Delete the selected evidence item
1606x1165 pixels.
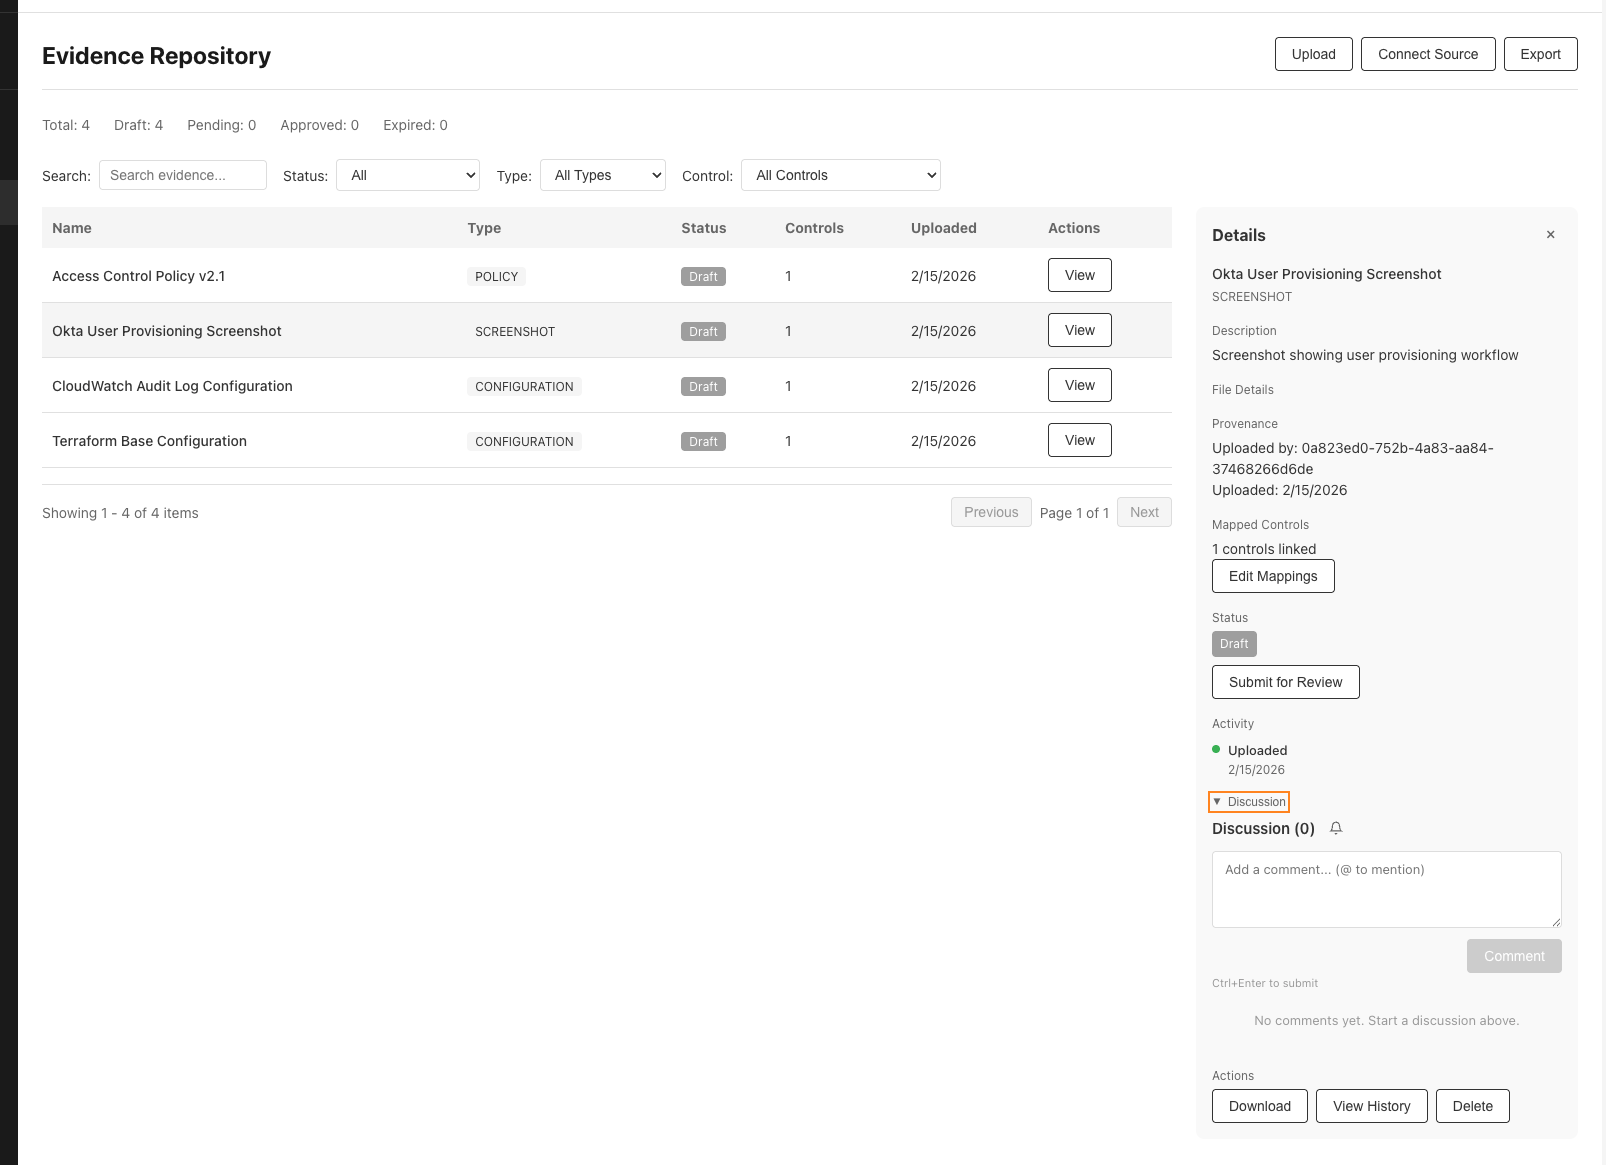coord(1472,1106)
